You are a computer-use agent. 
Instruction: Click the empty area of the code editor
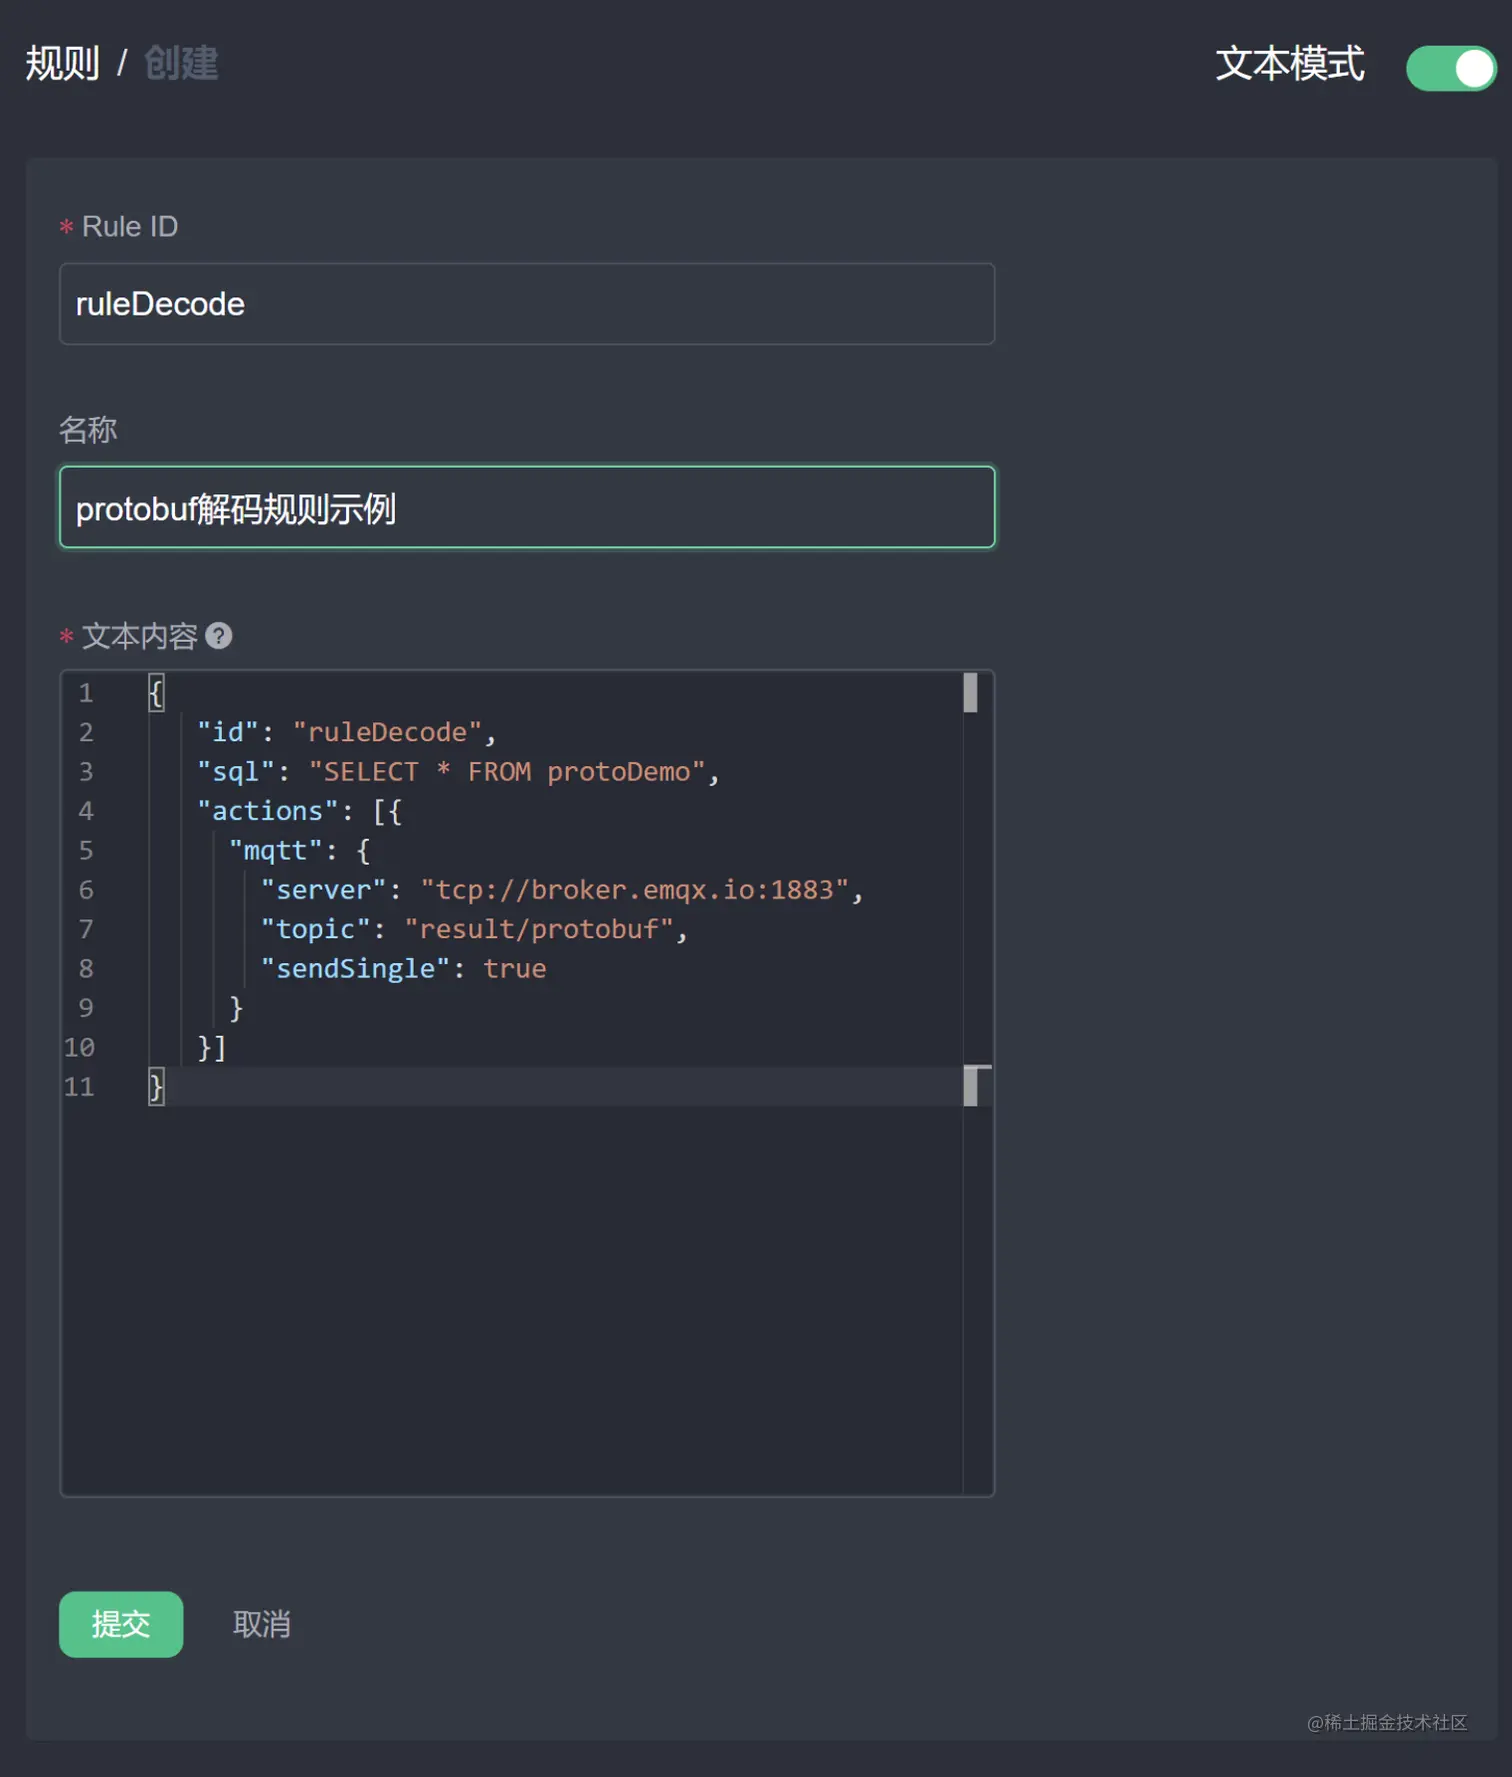point(512,1300)
